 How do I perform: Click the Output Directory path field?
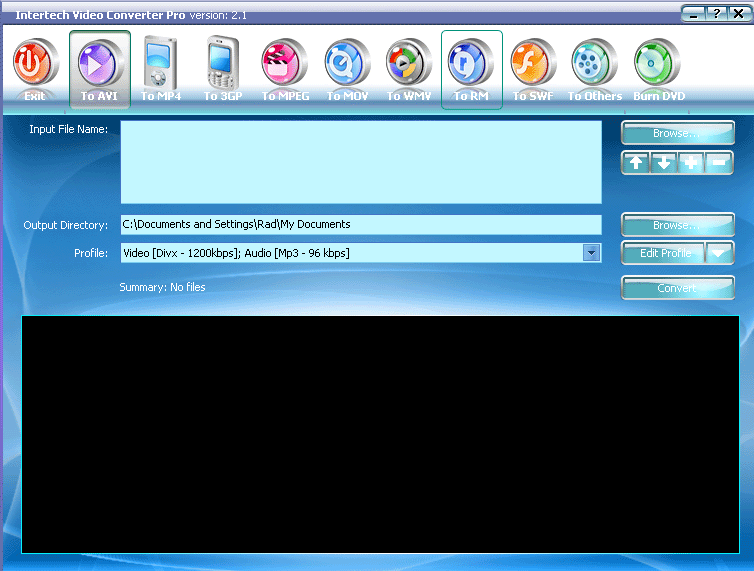coord(361,225)
